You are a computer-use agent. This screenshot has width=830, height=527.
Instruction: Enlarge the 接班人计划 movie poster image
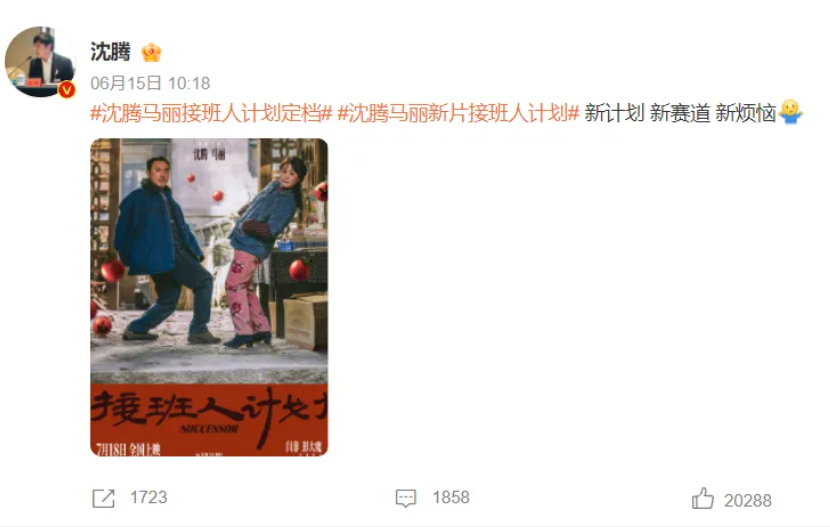point(209,297)
